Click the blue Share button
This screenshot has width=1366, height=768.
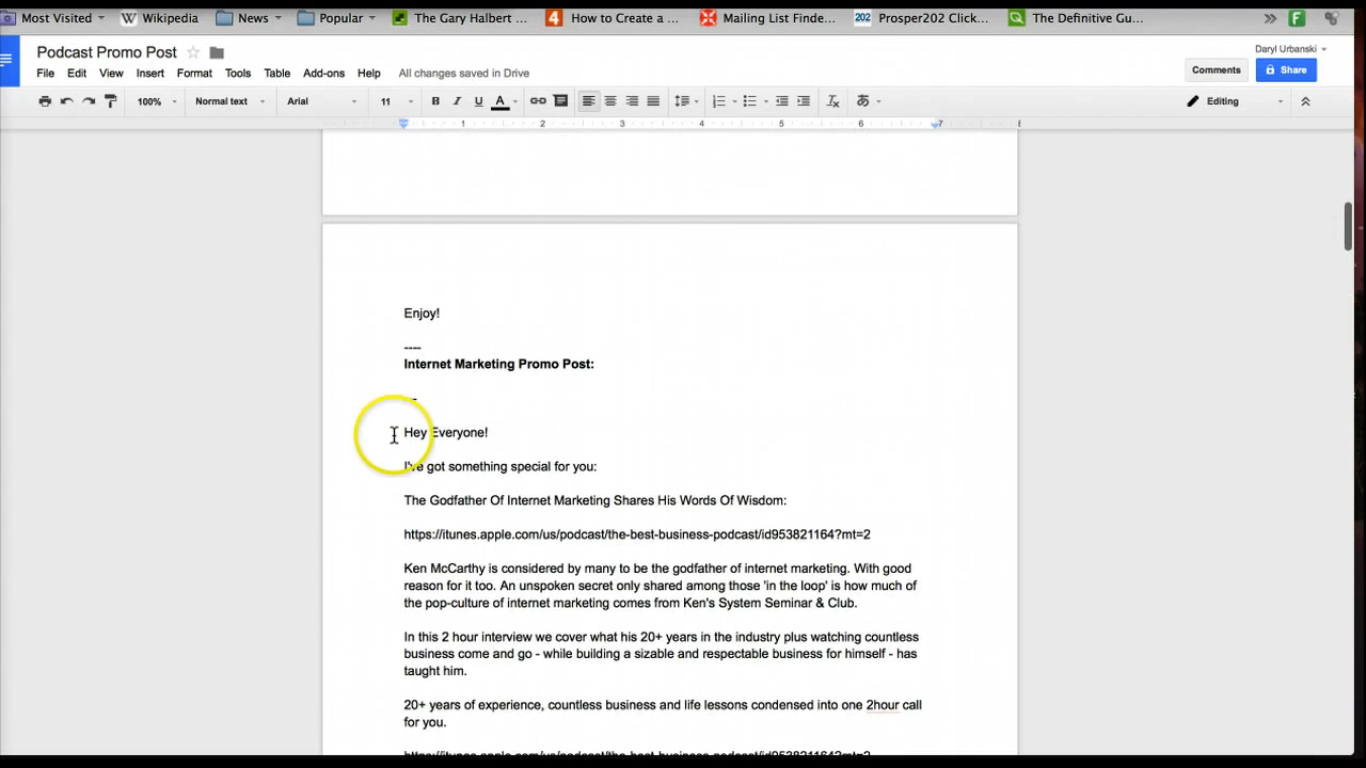(1286, 70)
